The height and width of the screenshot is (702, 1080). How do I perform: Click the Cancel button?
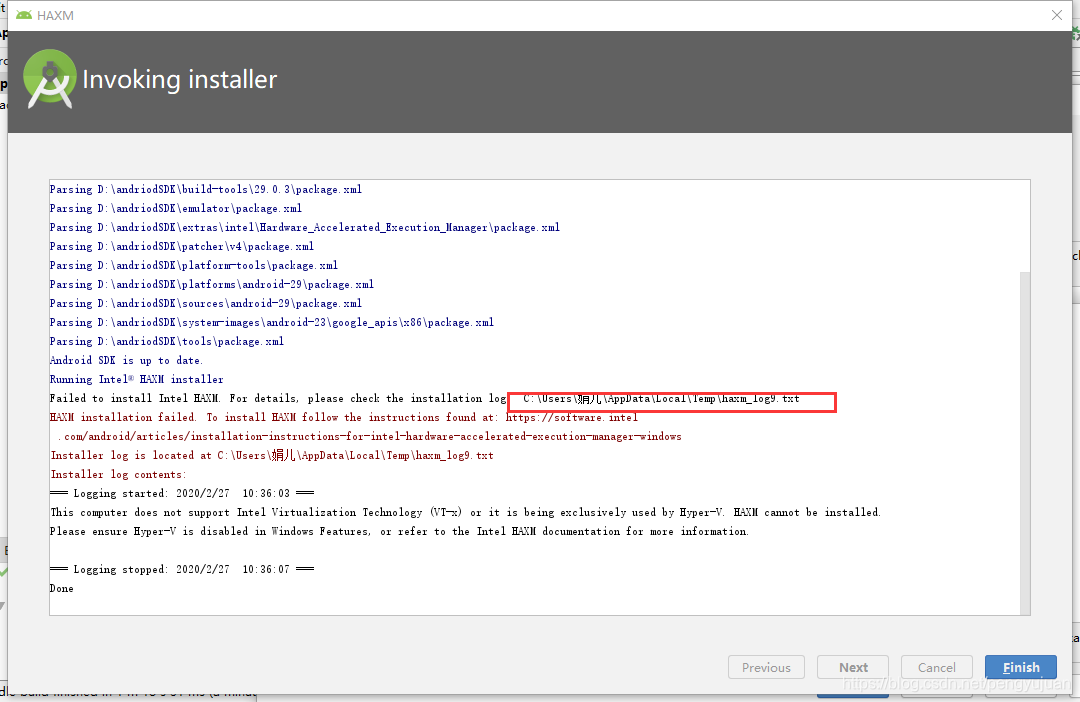click(x=937, y=667)
